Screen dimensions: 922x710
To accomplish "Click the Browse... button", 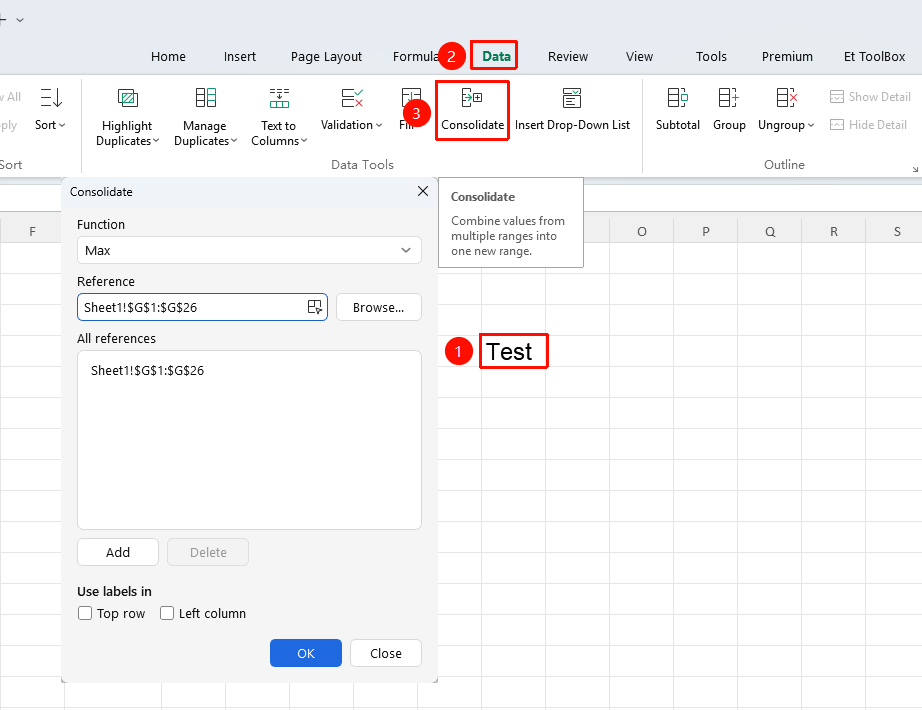I will tap(379, 307).
